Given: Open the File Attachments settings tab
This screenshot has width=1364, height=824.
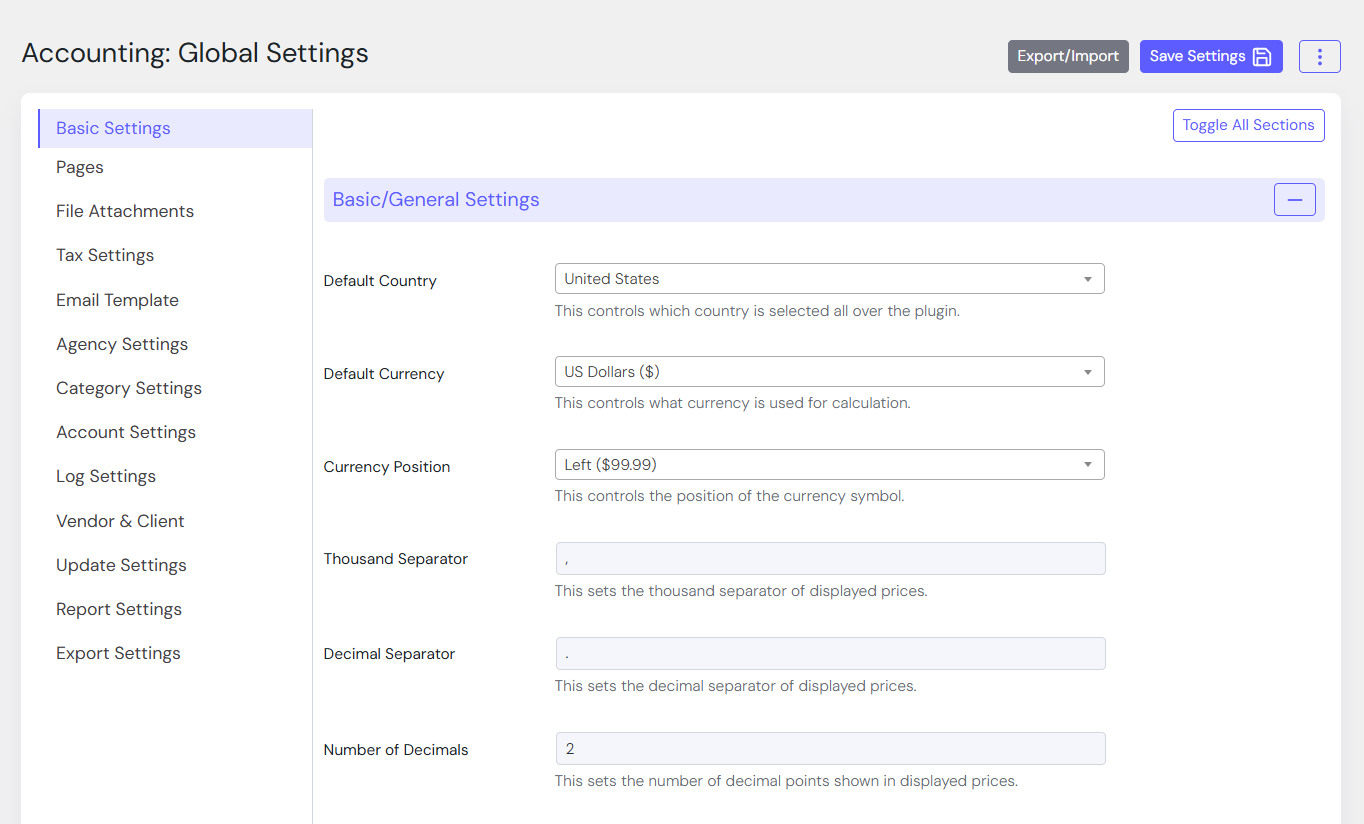Looking at the screenshot, I should [x=125, y=212].
